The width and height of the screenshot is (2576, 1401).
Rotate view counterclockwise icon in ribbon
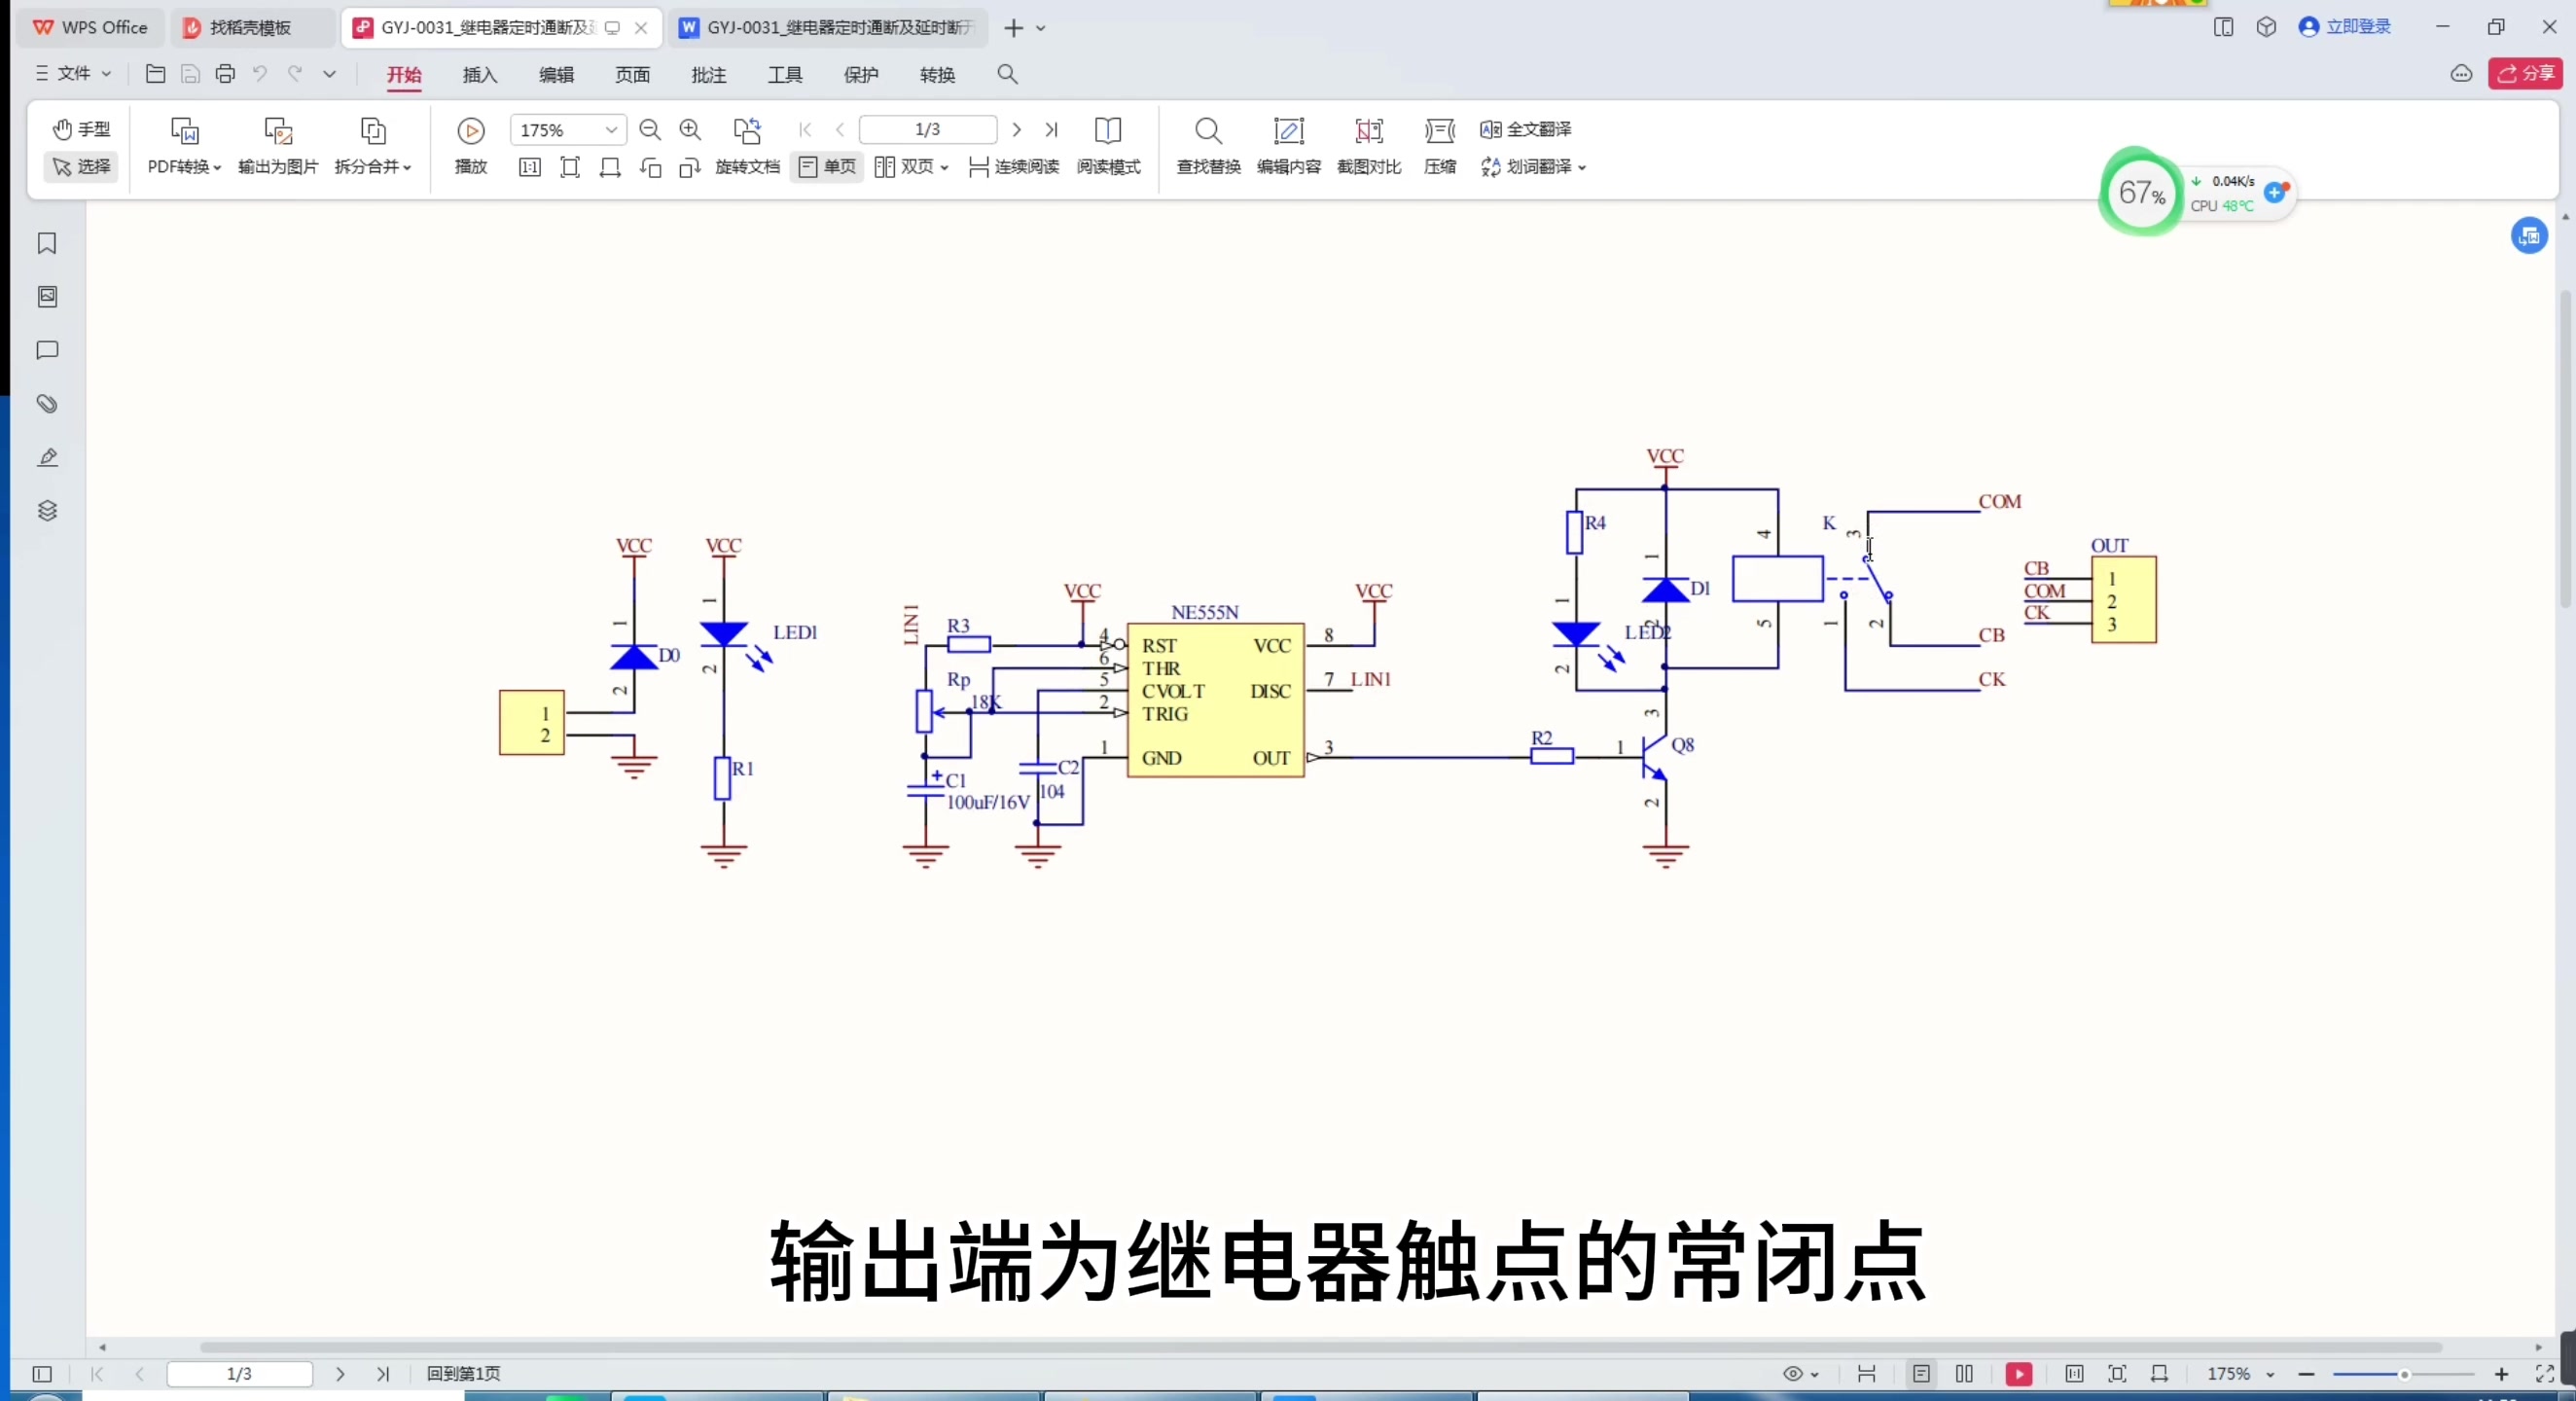point(650,167)
